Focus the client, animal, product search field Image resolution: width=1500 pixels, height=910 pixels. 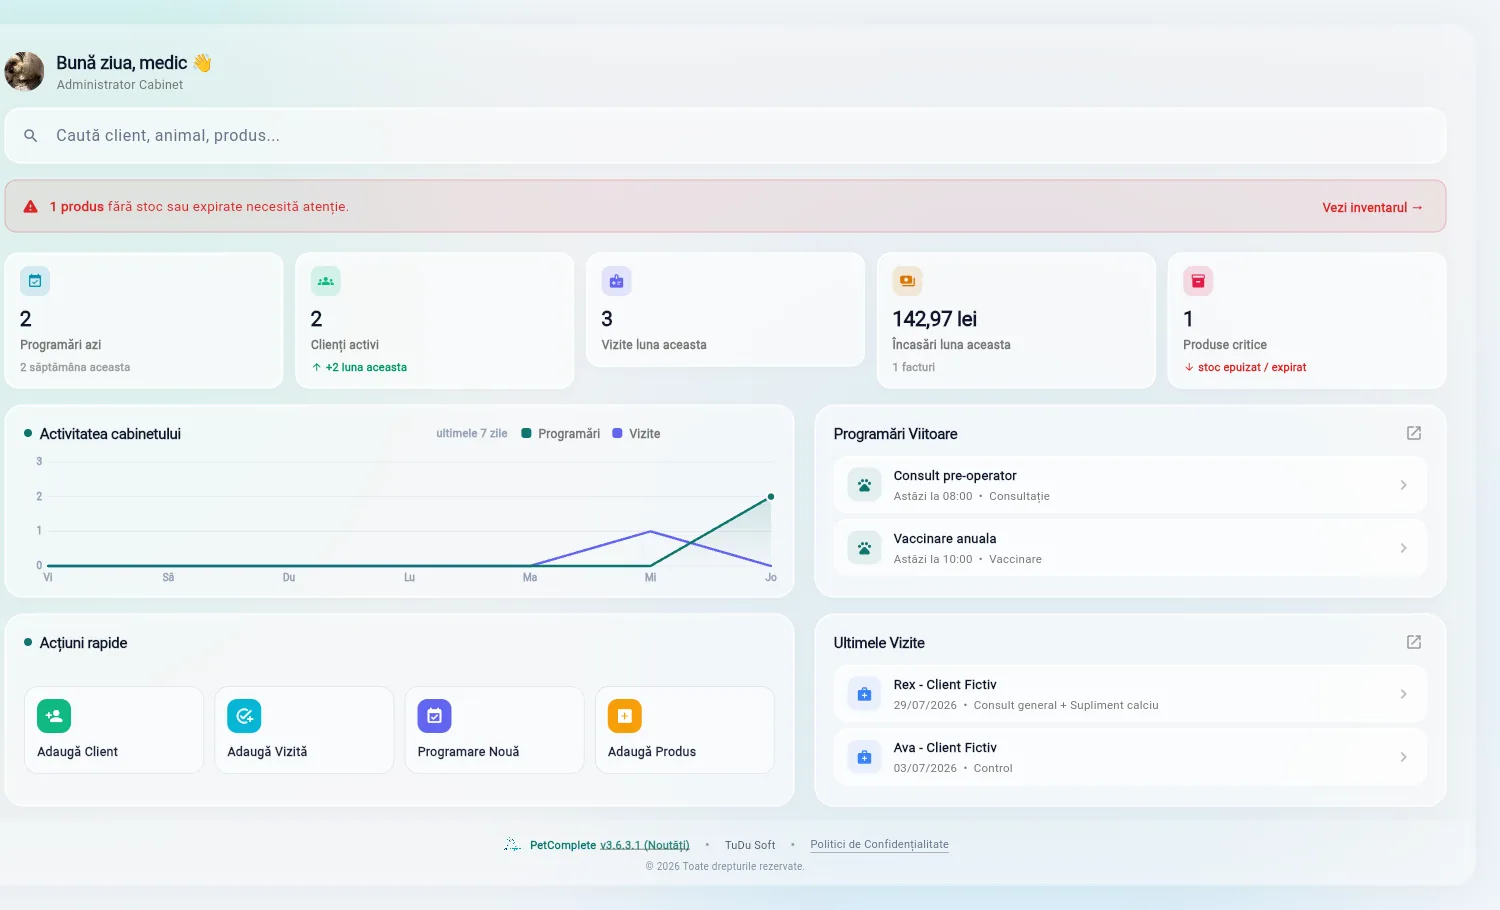725,136
